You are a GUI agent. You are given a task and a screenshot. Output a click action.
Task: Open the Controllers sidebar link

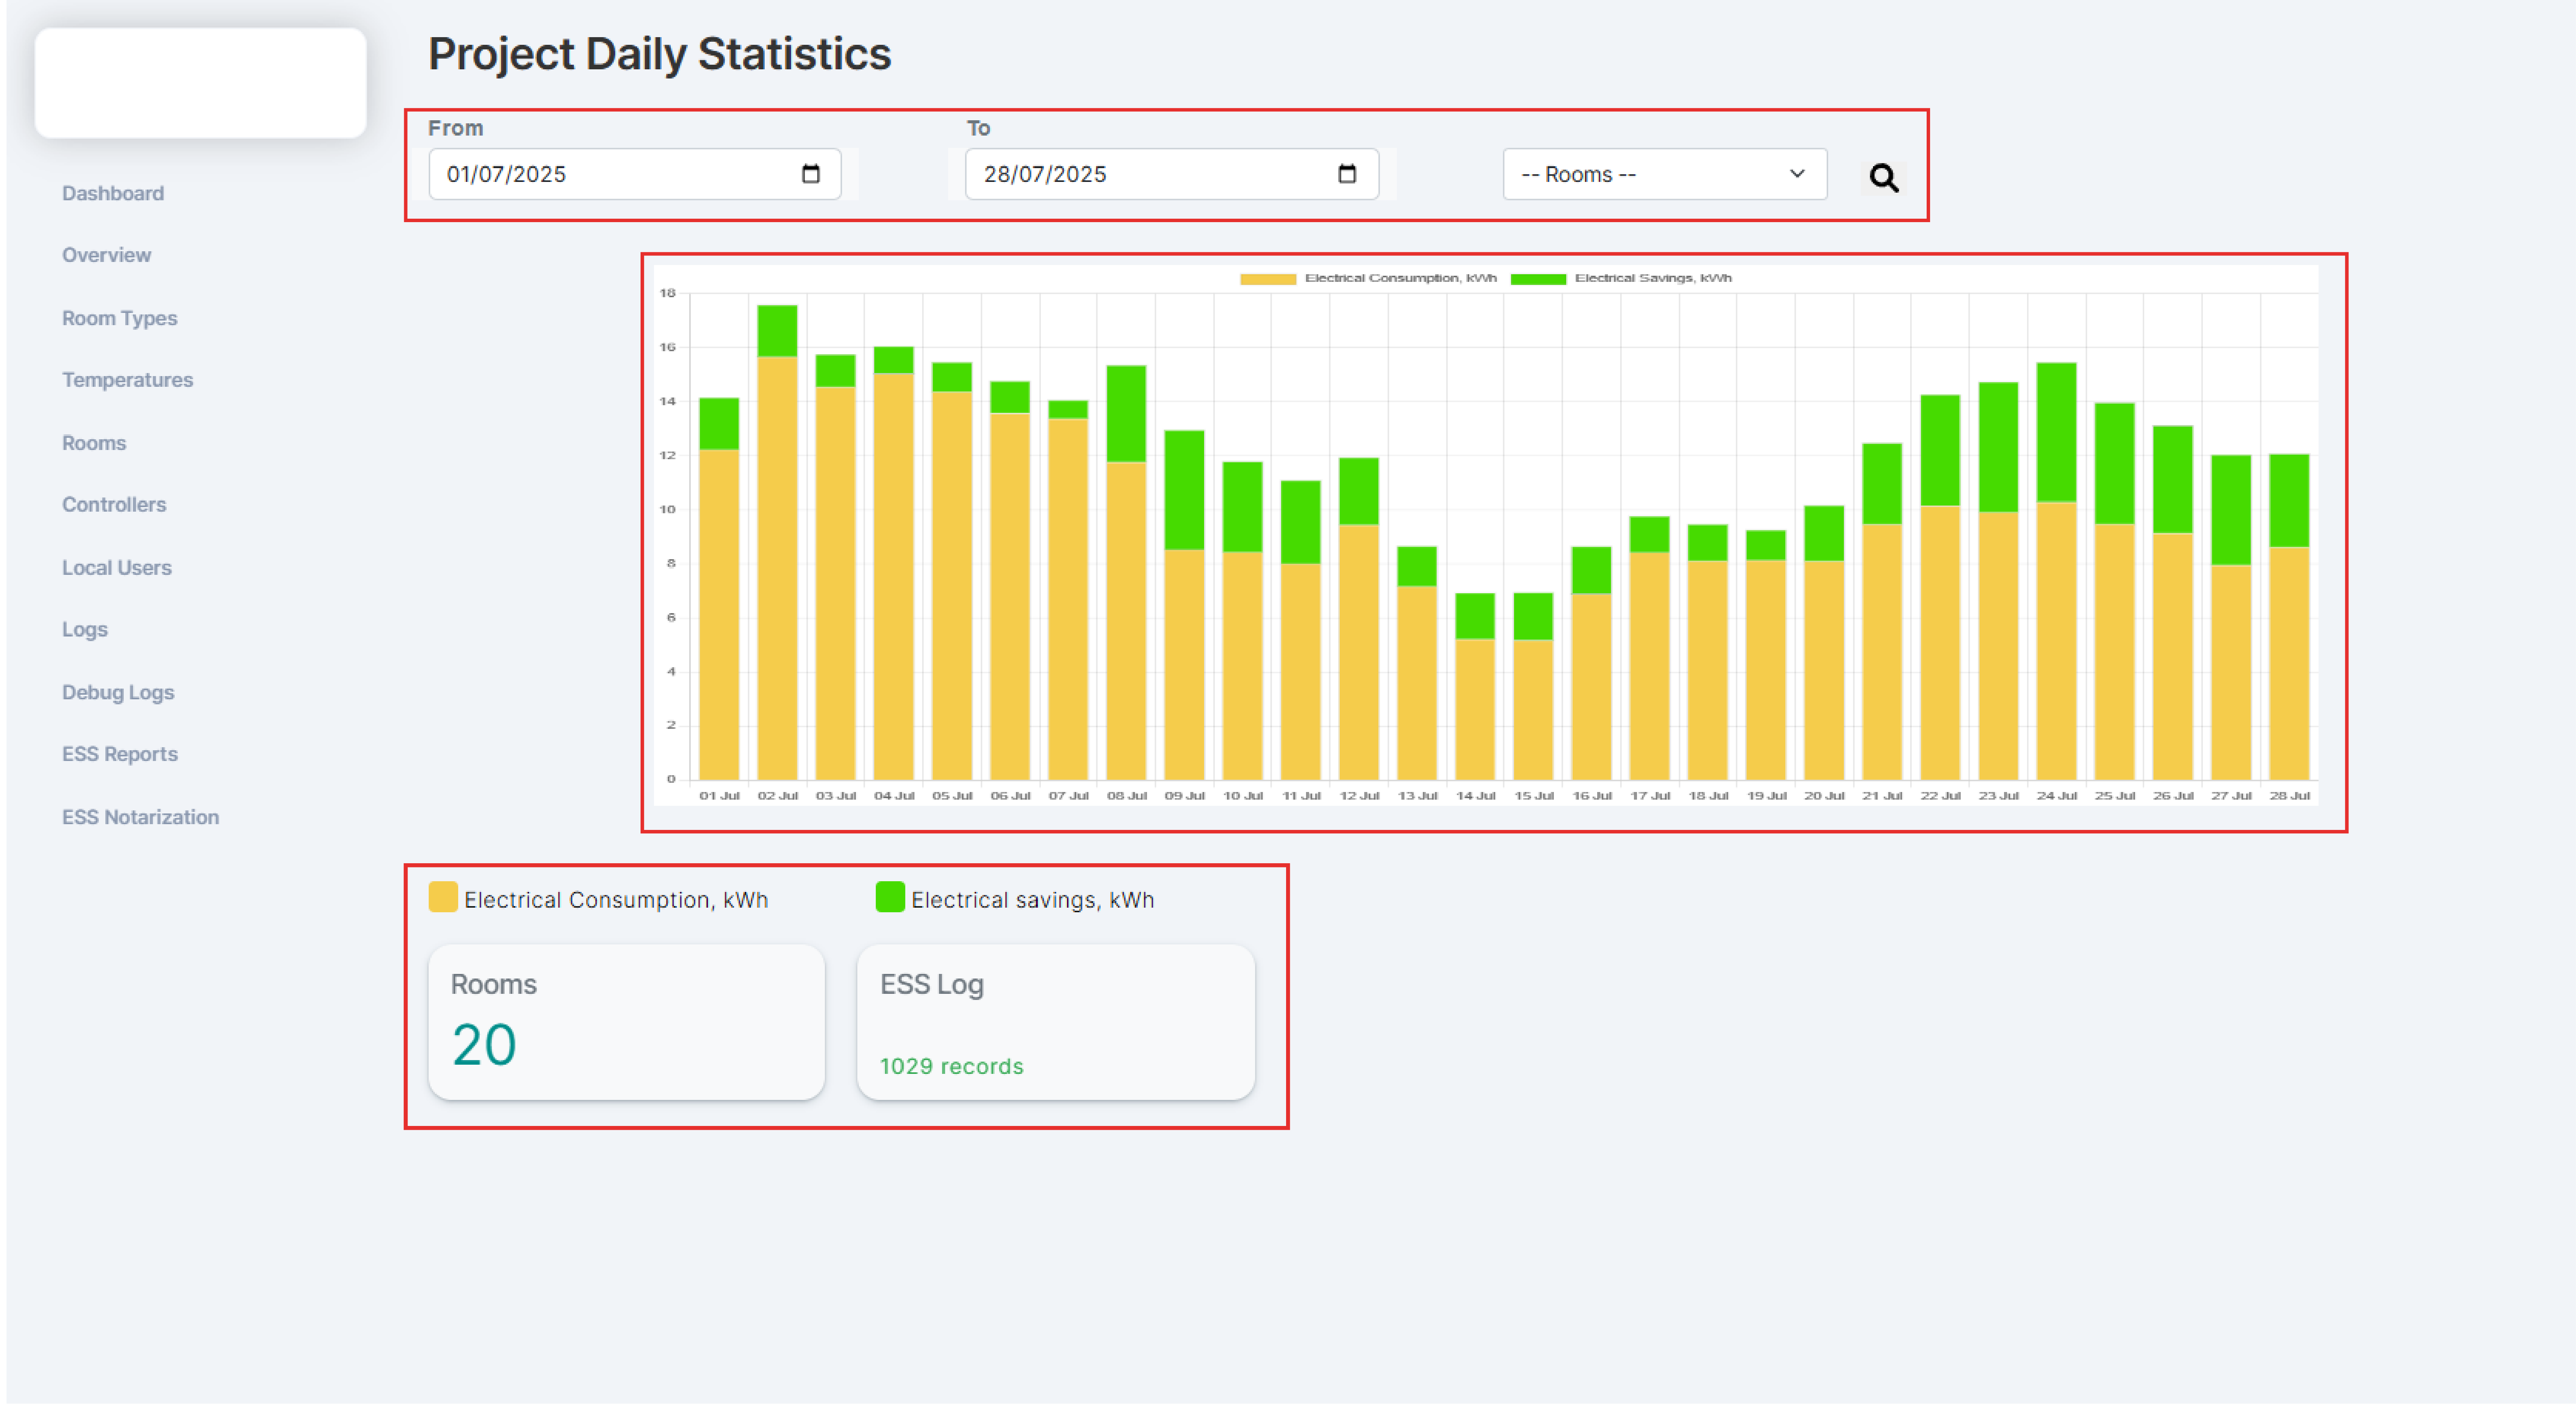coord(114,504)
